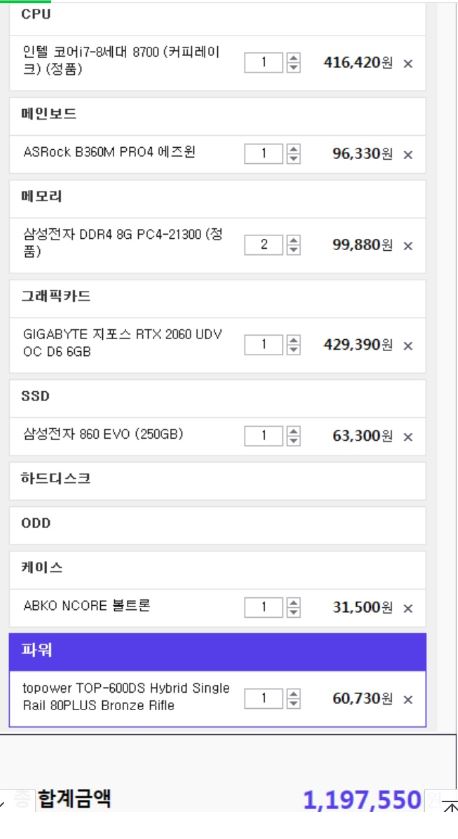Select the ODD category header
458x839 pixels.
(217, 525)
